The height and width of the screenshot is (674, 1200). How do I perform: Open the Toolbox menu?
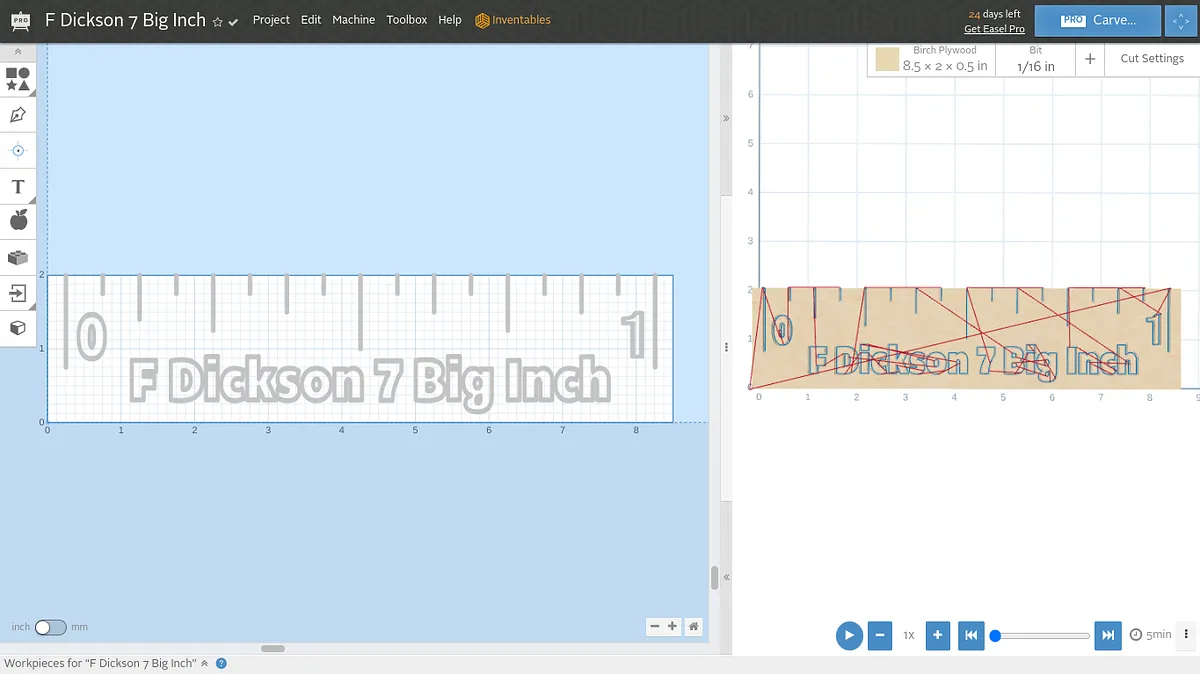[406, 20]
